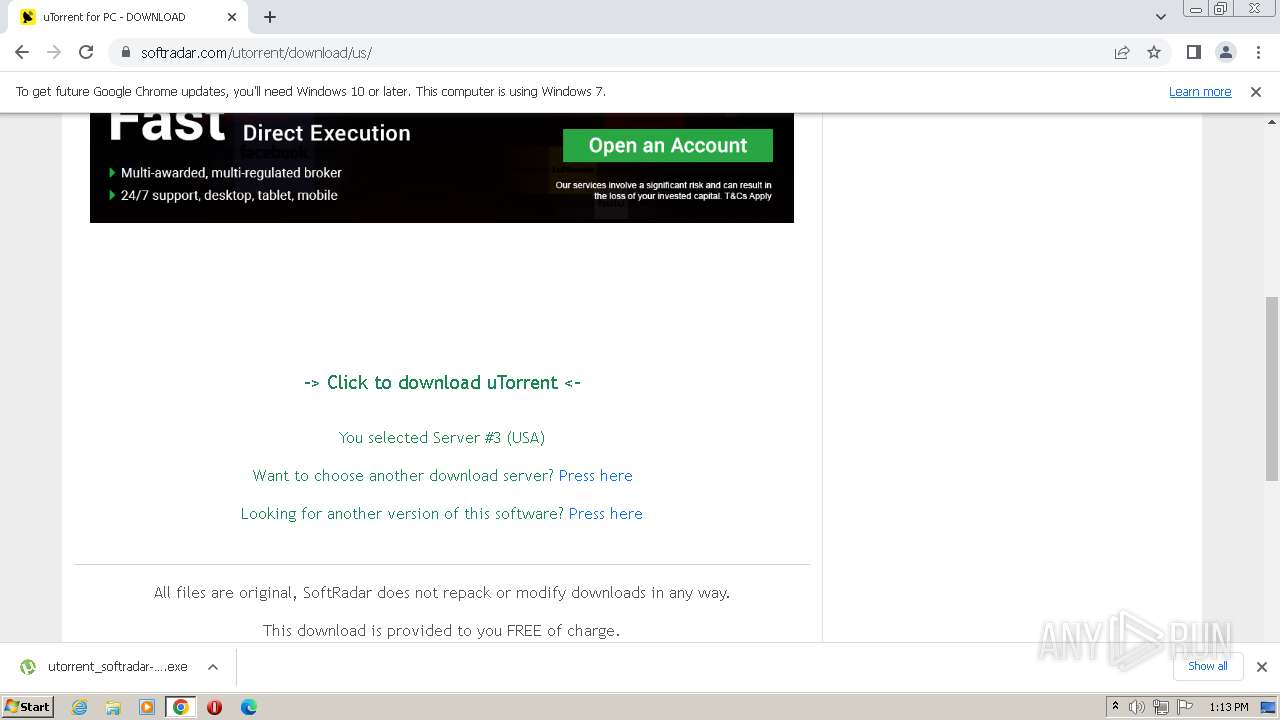Show hidden system tray icons

point(1116,707)
